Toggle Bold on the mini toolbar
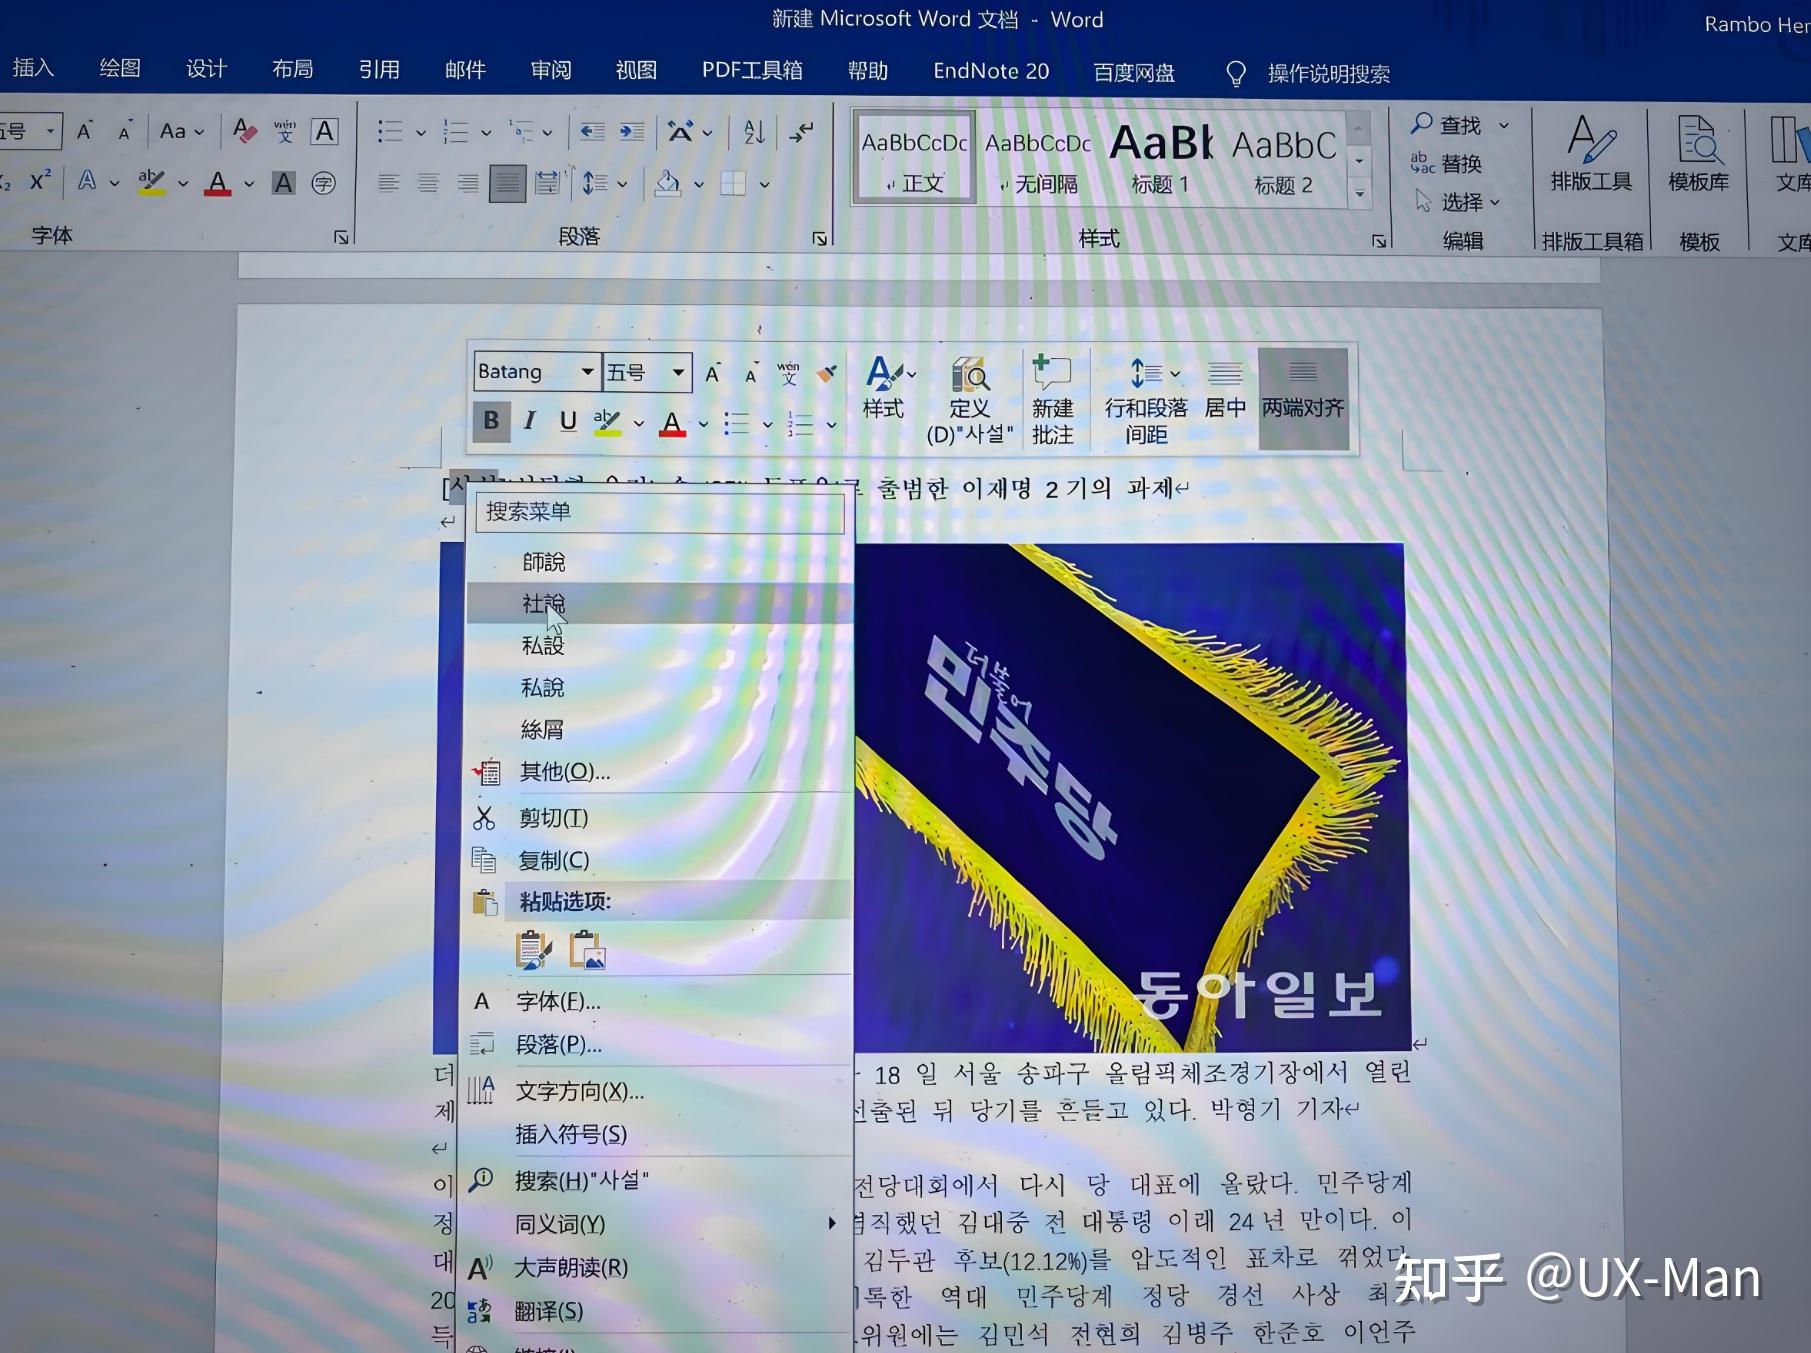This screenshot has height=1353, width=1811. click(x=491, y=421)
